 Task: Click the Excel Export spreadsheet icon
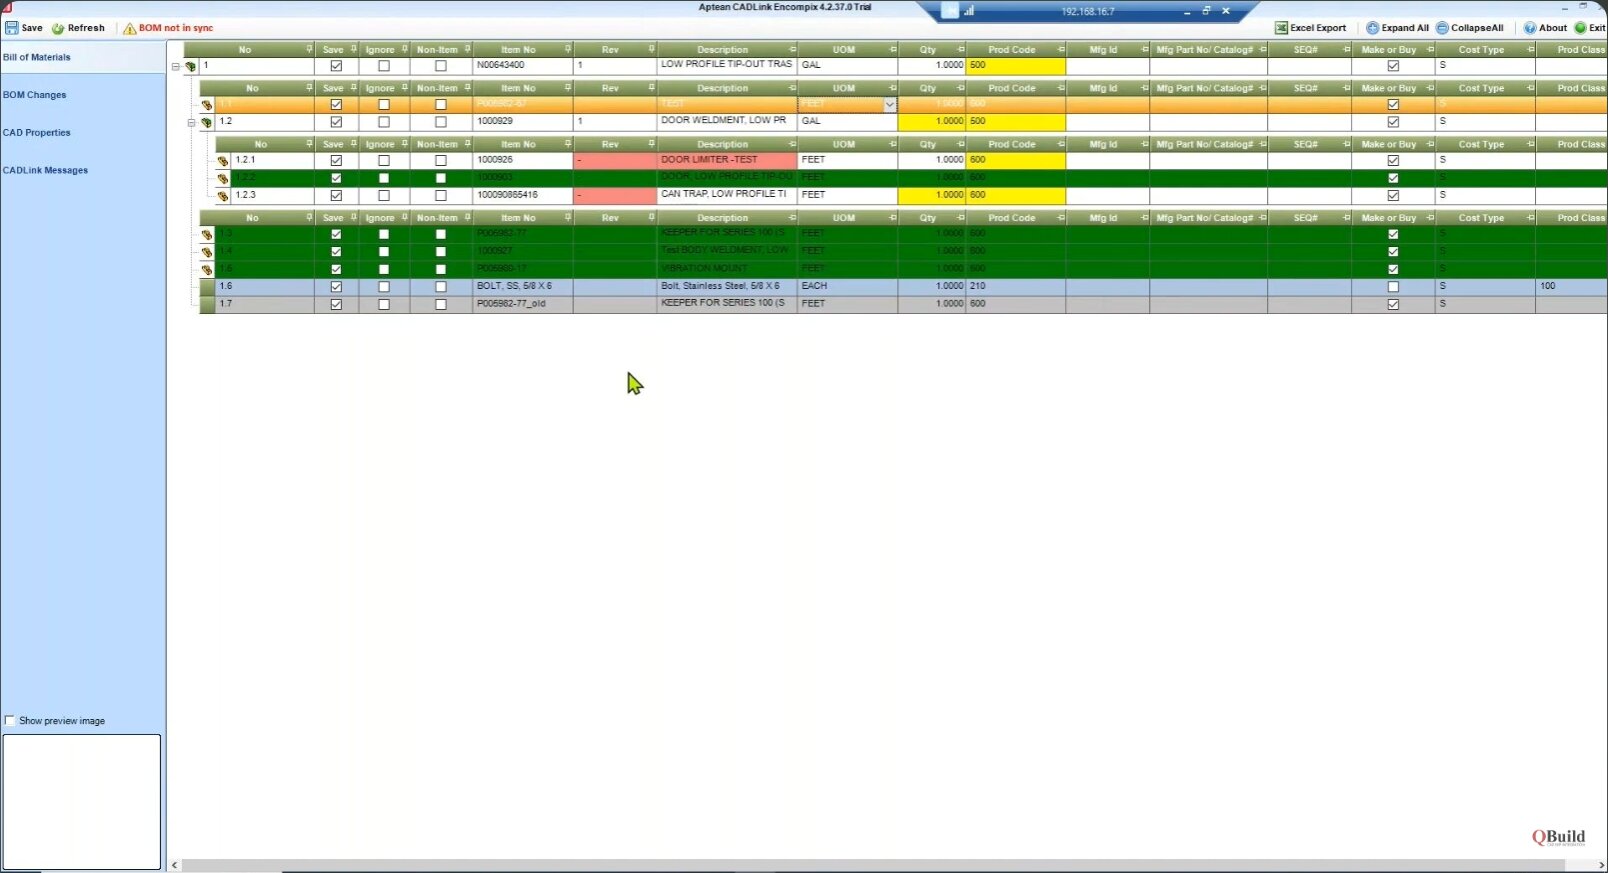click(1281, 28)
